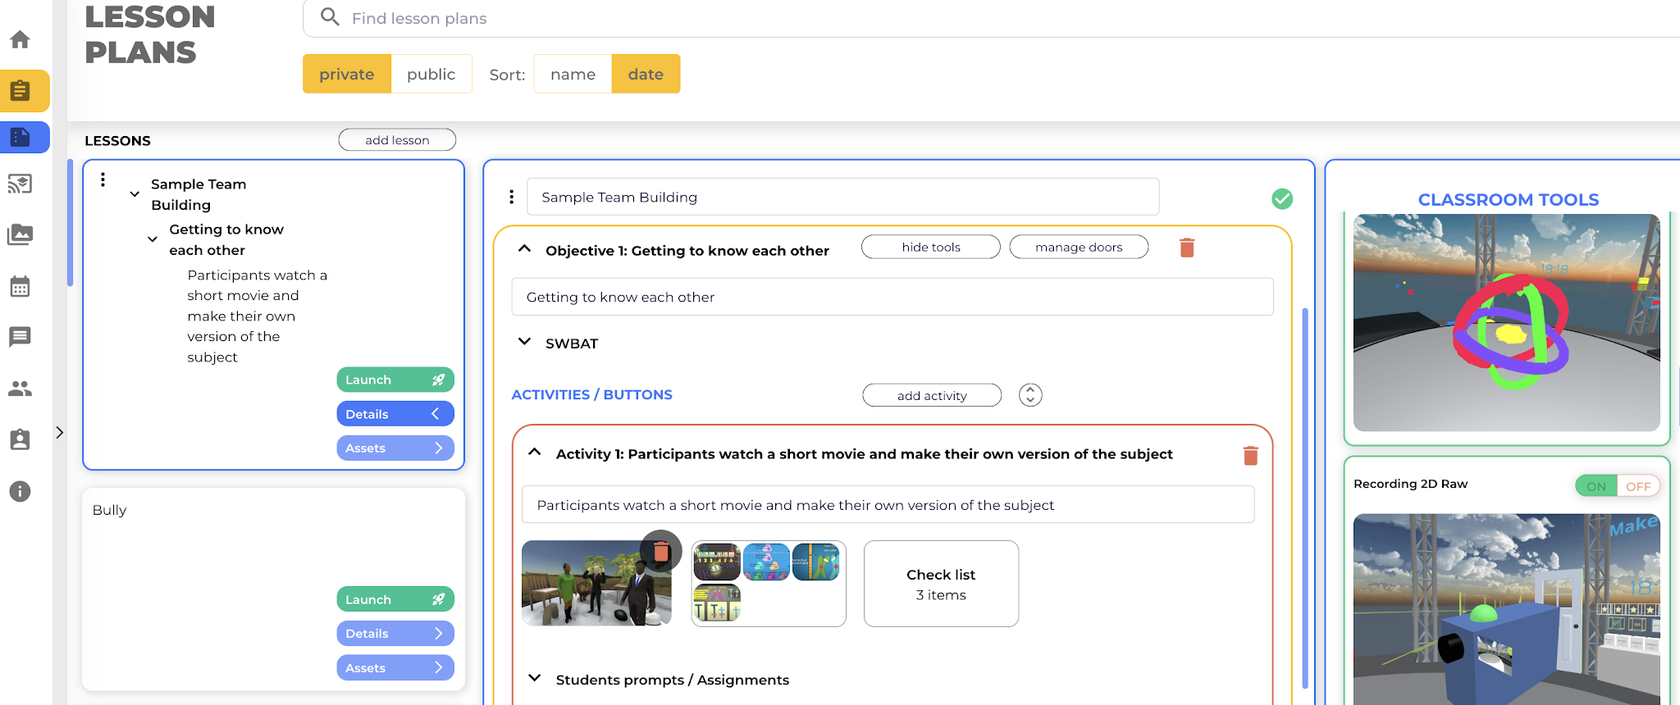The height and width of the screenshot is (705, 1680).
Task: Click the home icon in the sidebar
Action: pyautogui.click(x=20, y=40)
